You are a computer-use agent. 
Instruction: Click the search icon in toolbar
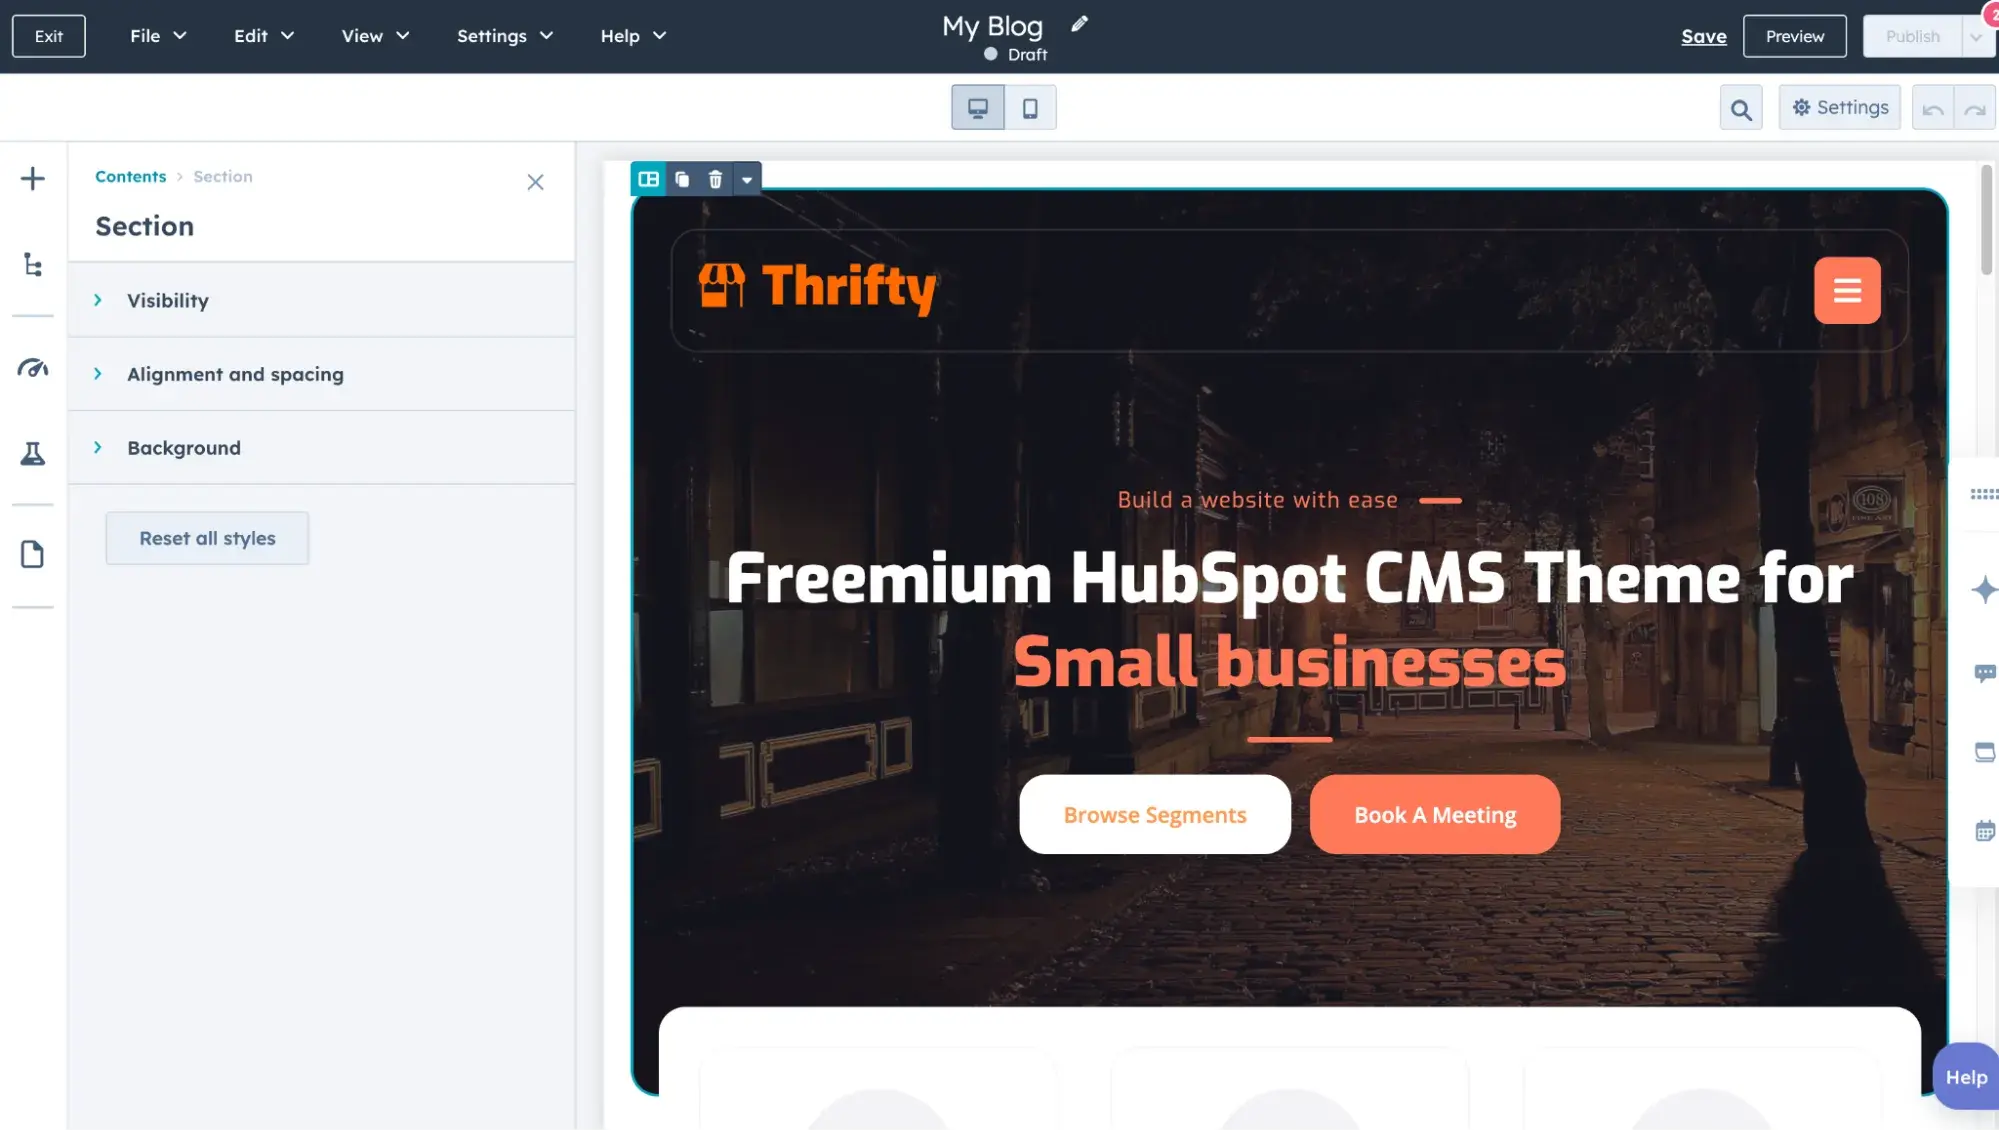1741,108
